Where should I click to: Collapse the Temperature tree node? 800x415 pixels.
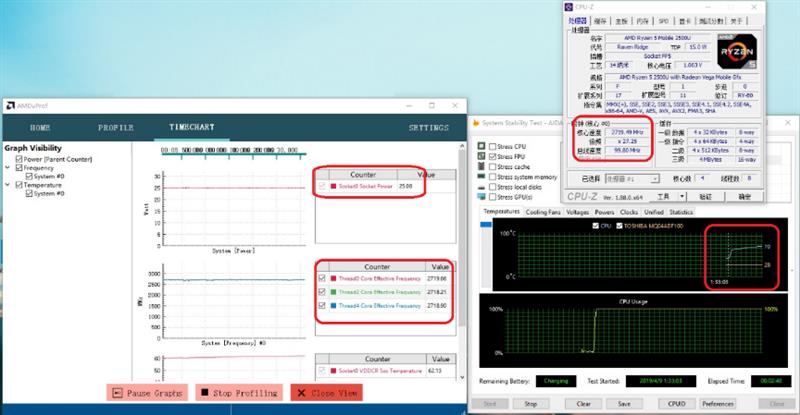click(8, 185)
